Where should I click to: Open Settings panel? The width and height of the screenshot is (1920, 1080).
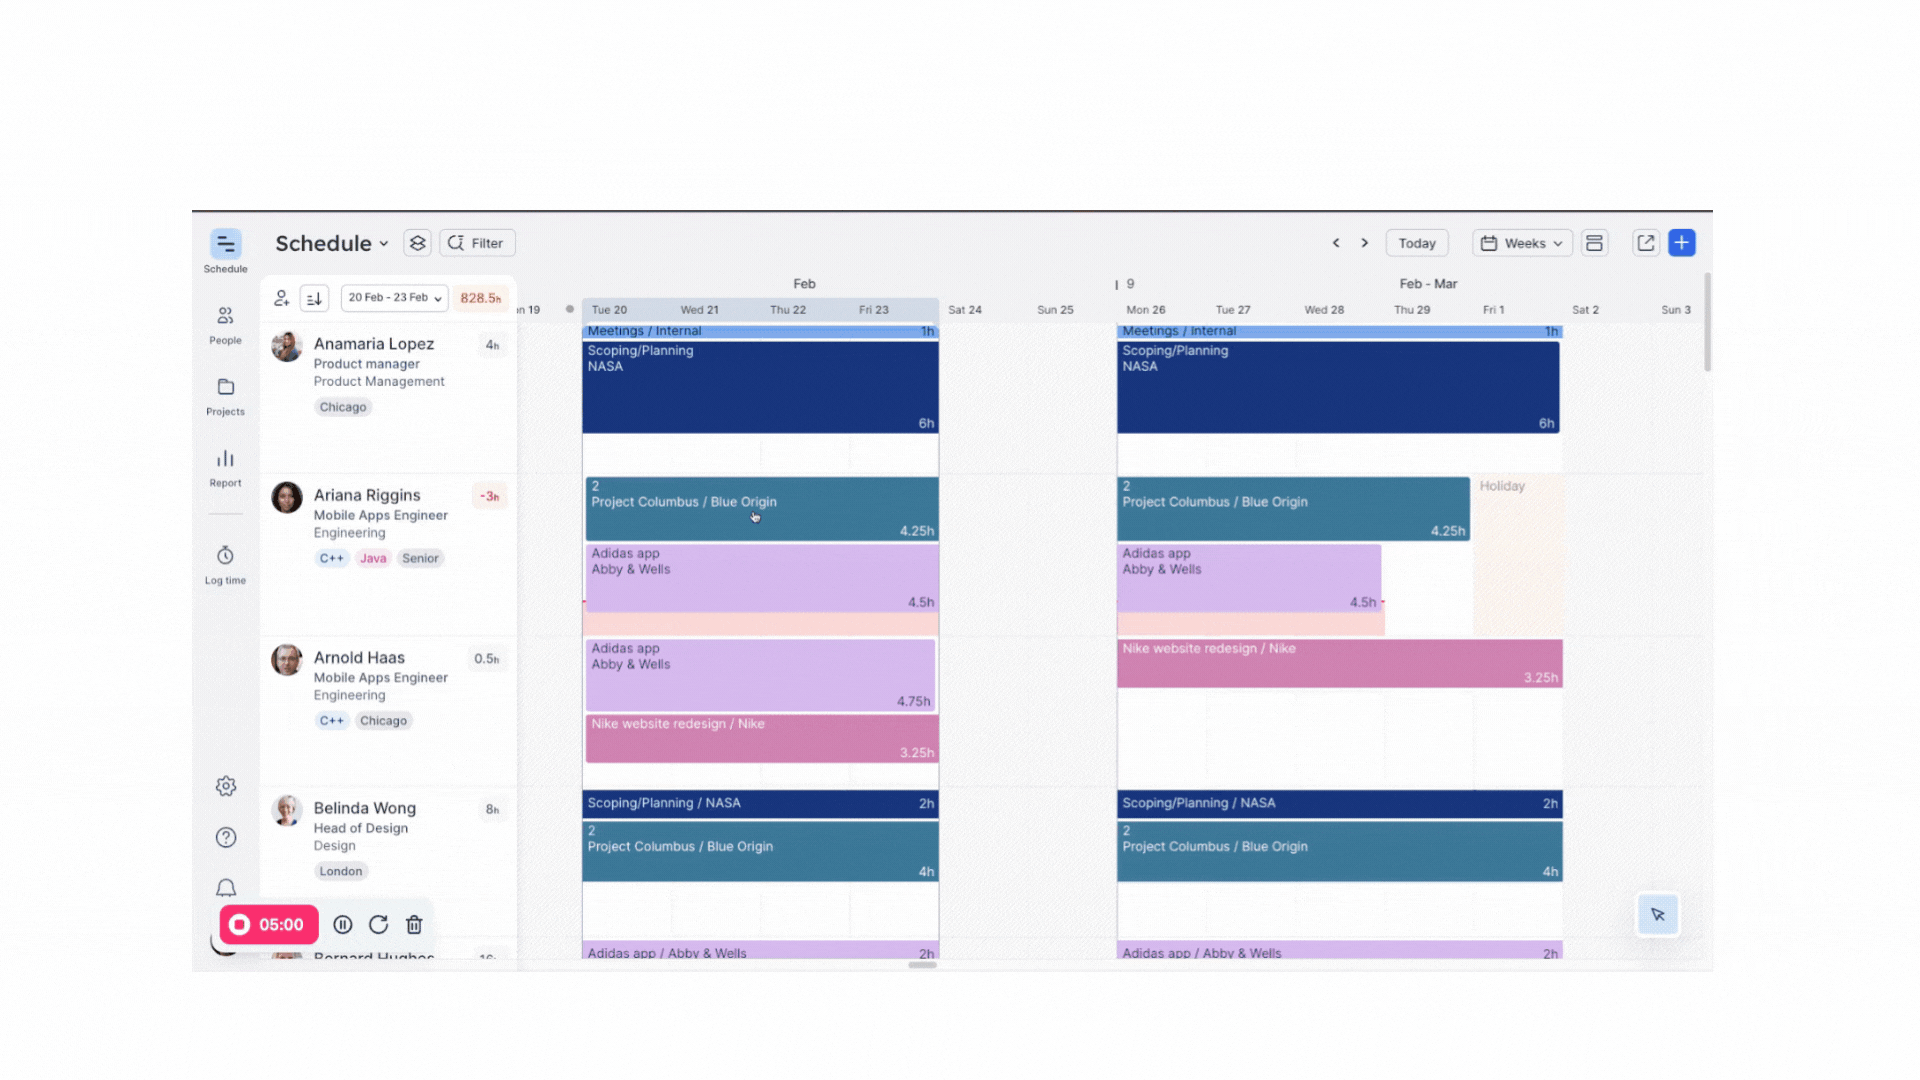click(x=225, y=786)
